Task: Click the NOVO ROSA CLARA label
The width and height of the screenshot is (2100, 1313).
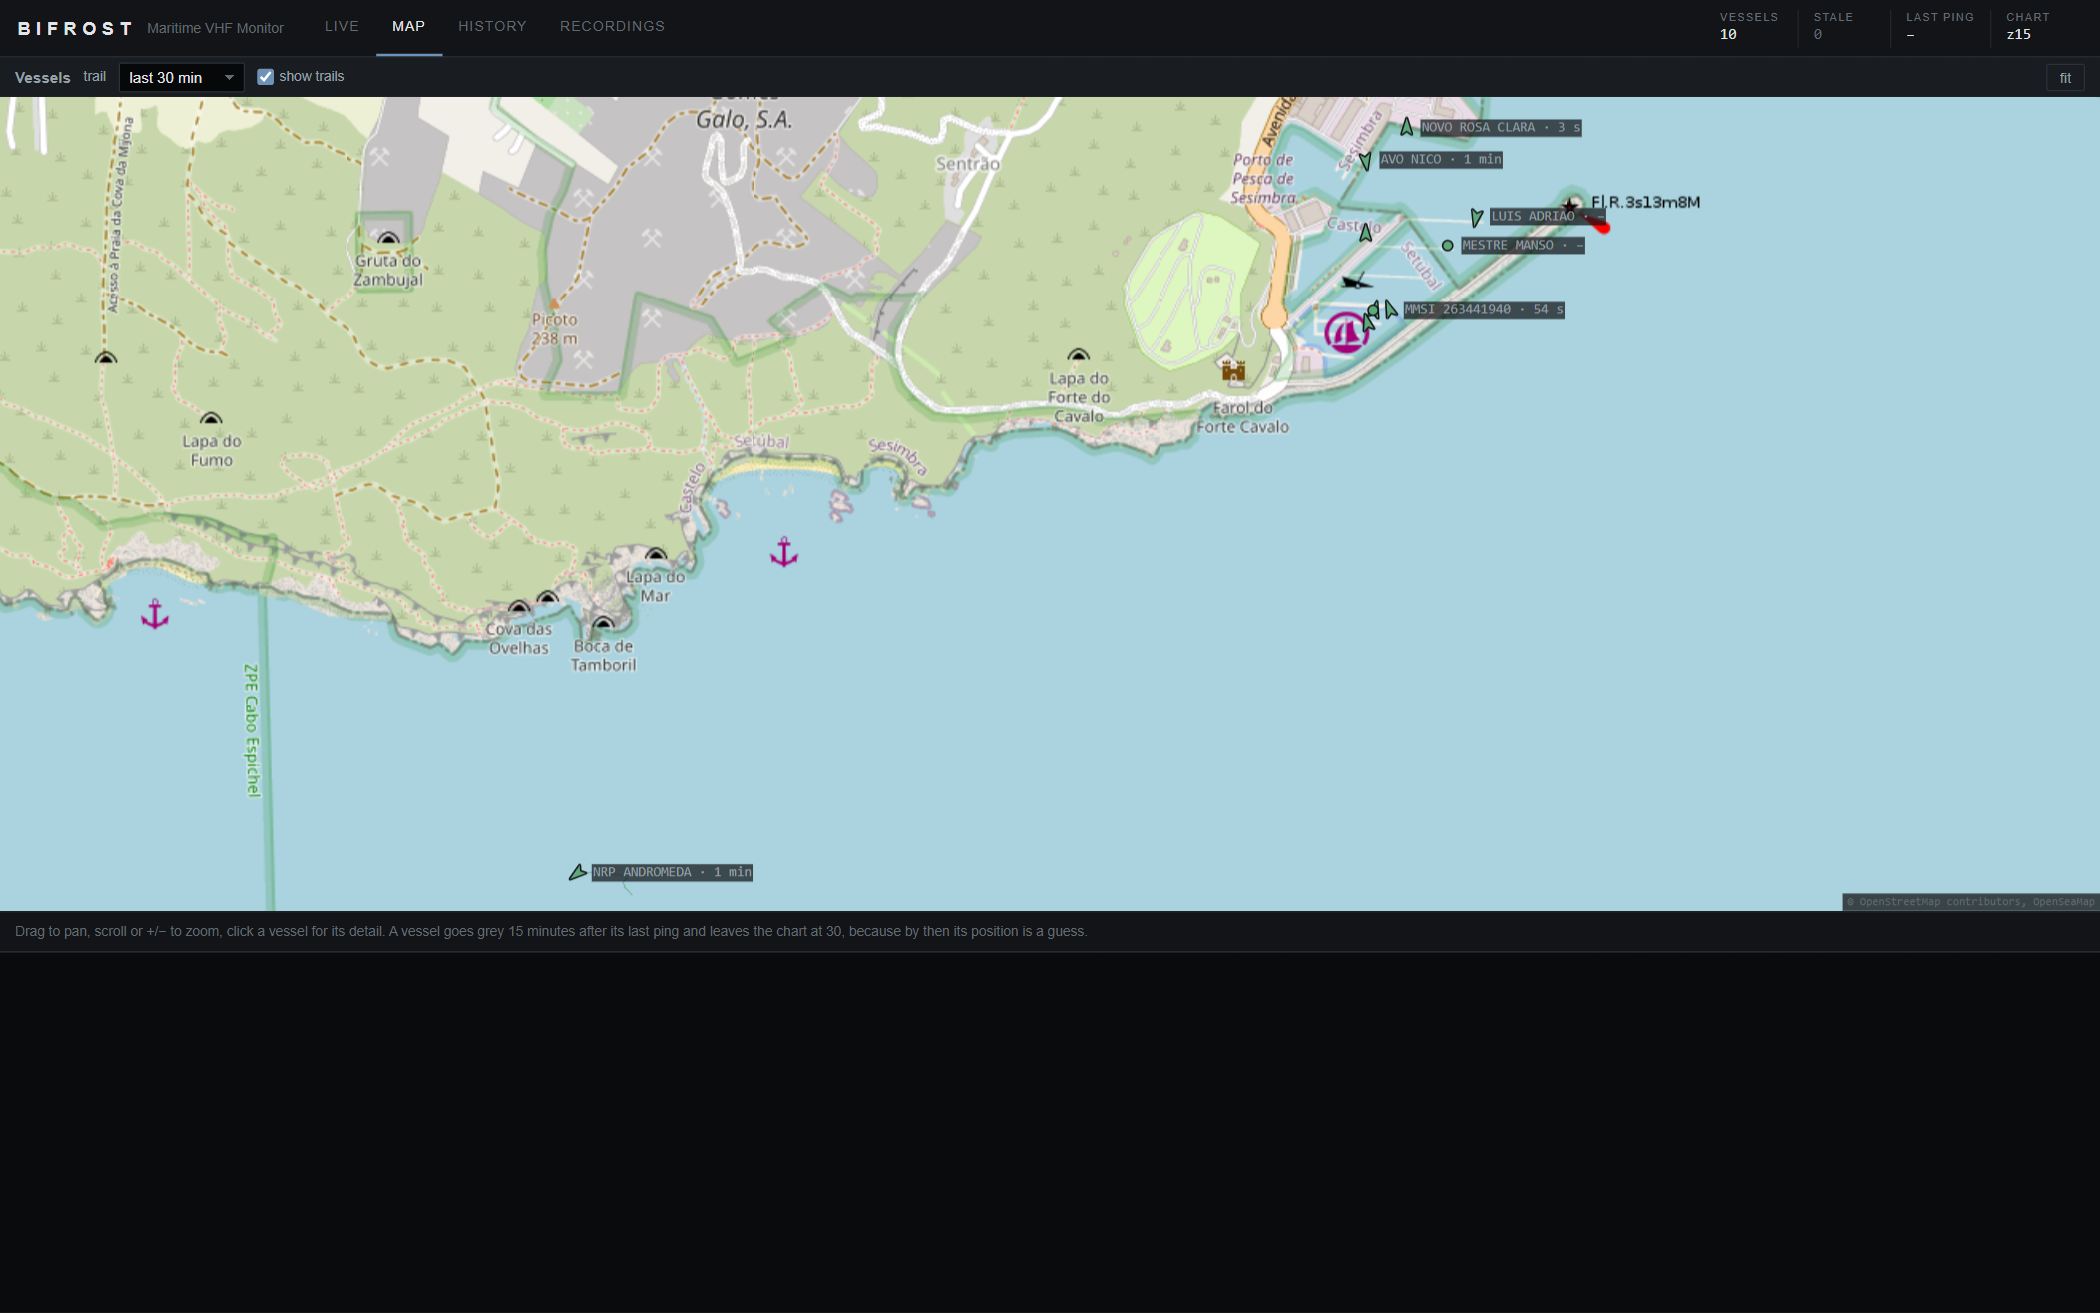Action: click(1501, 128)
